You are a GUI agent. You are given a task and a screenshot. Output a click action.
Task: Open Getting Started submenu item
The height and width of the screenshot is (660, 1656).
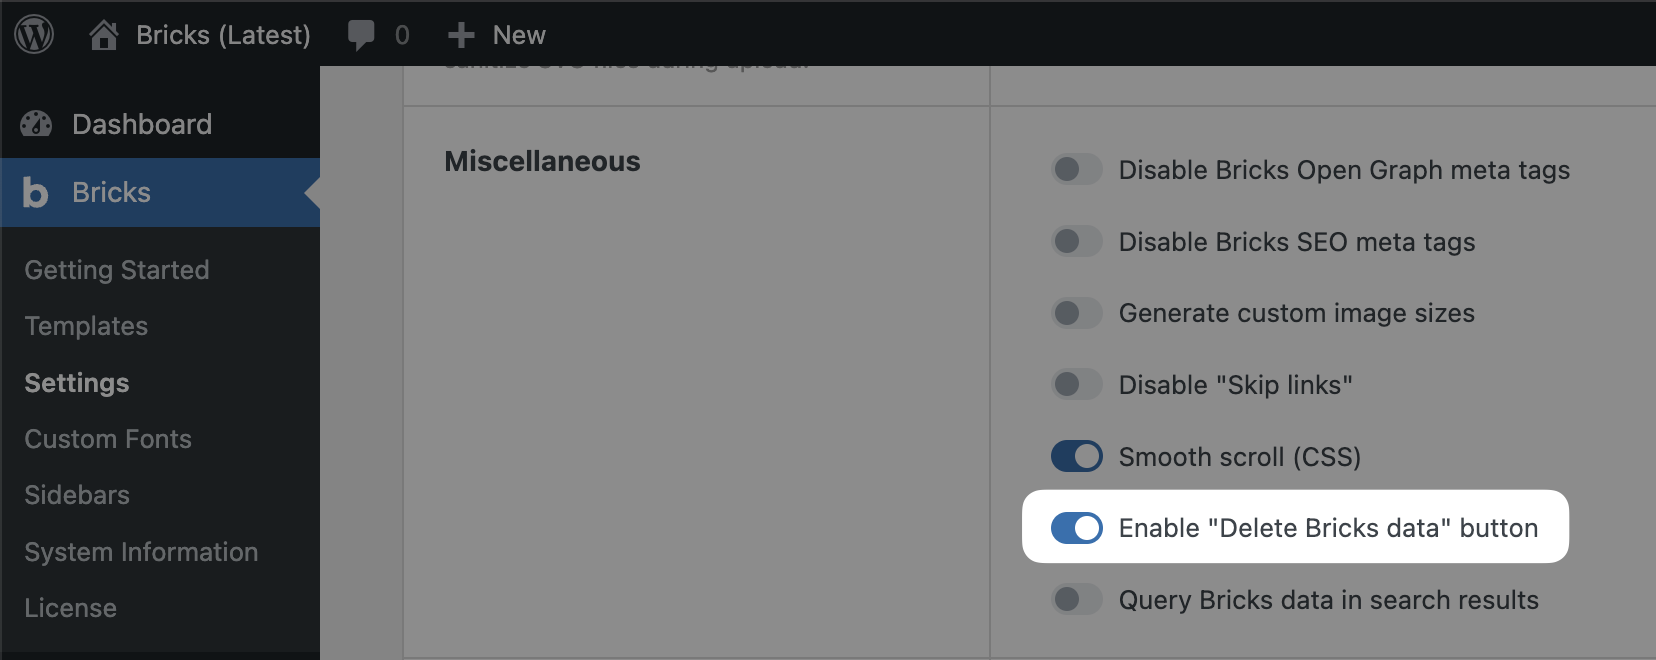tap(117, 270)
